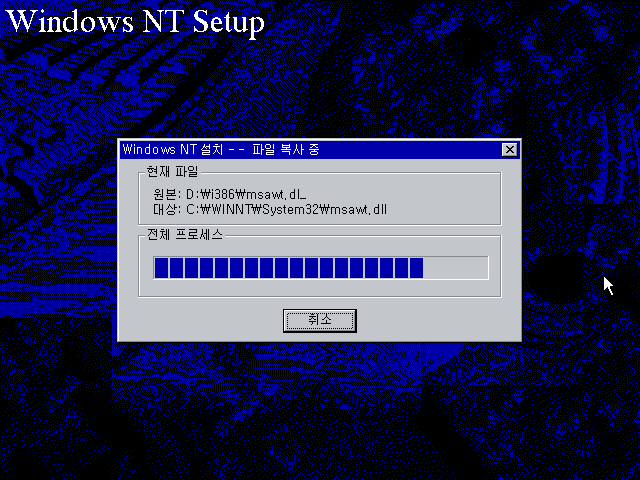Select the 원본 source path text
Viewport: 640px width, 480px height.
(230, 194)
